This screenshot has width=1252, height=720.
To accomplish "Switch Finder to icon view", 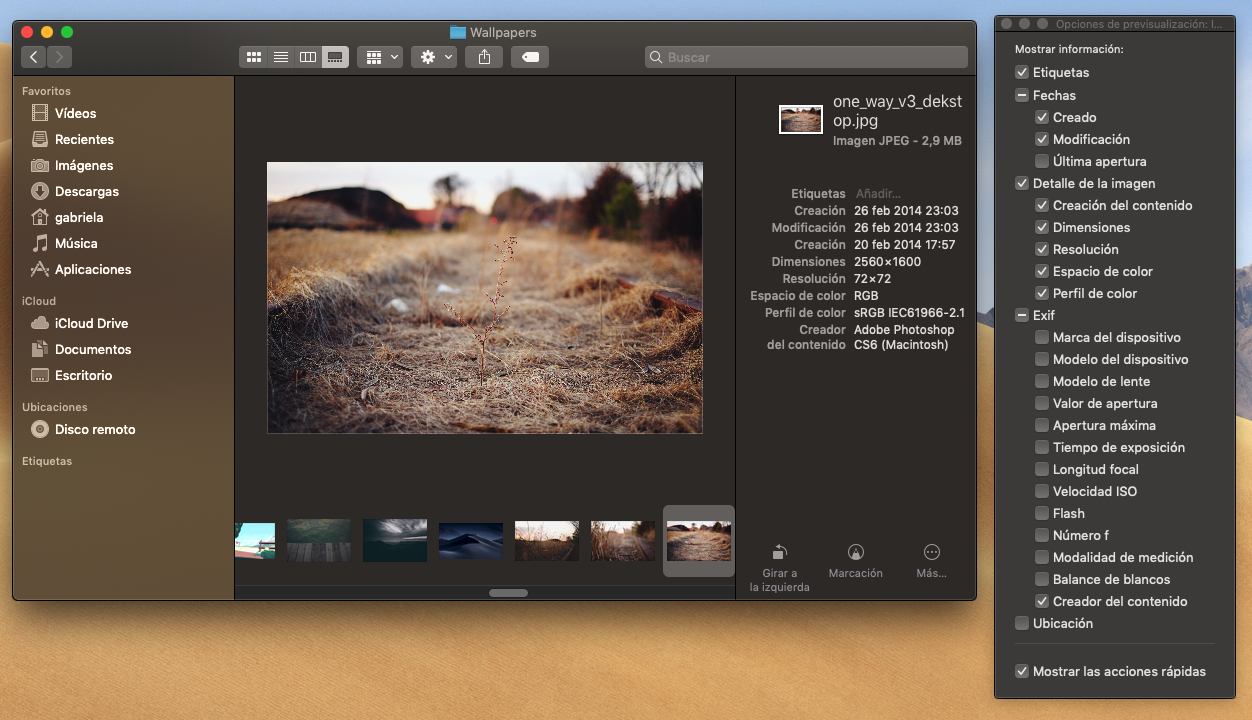I will coord(253,57).
